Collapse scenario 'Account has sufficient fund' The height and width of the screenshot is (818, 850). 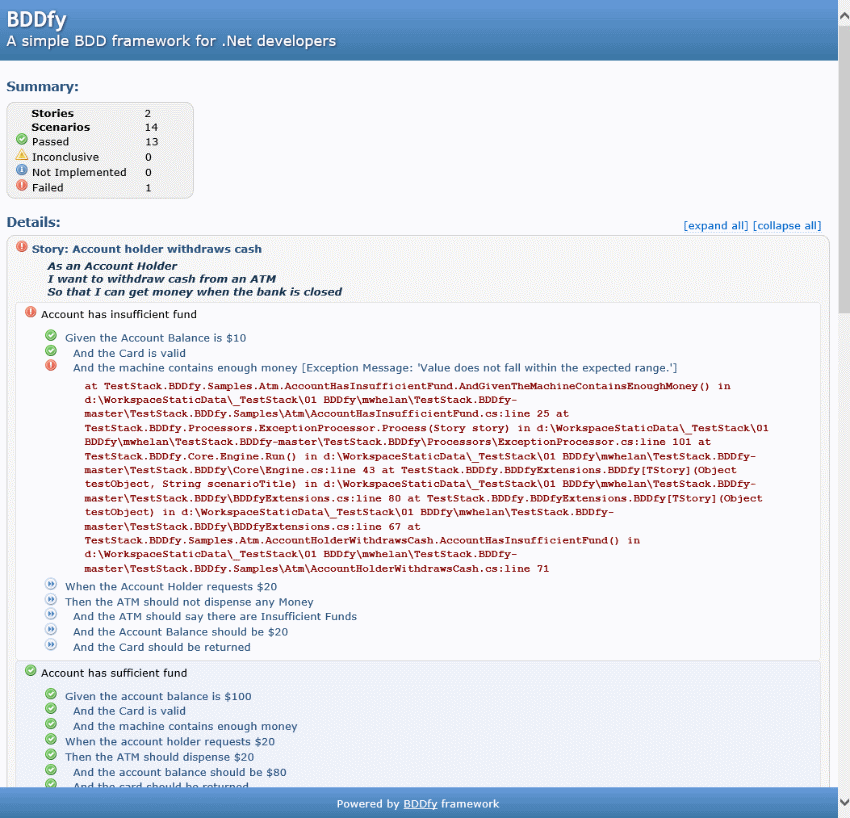coord(114,673)
